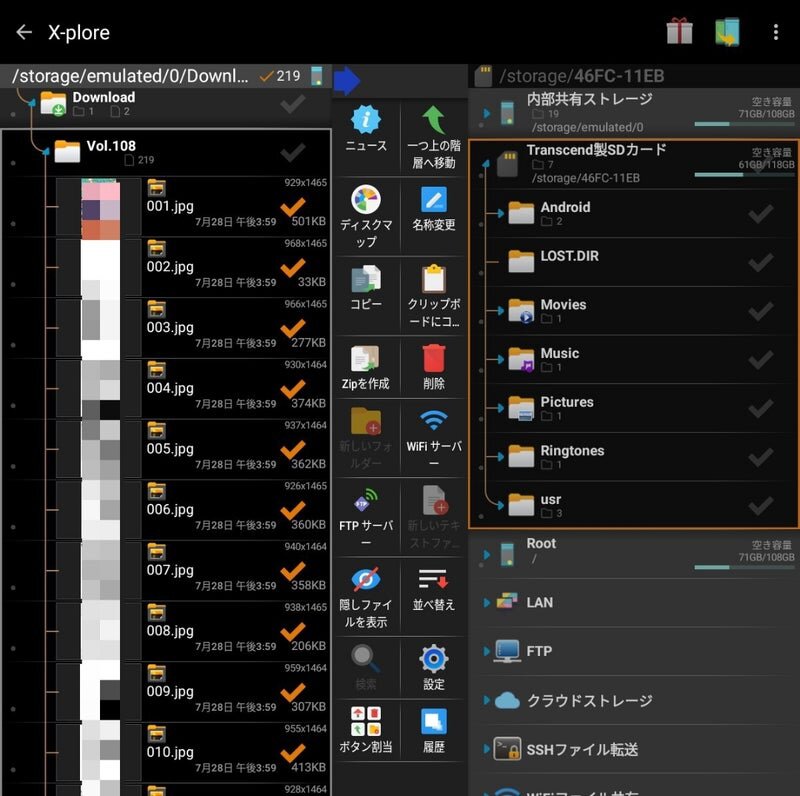Uncheck the mark on 009.jpg
The height and width of the screenshot is (796, 800).
(293, 693)
